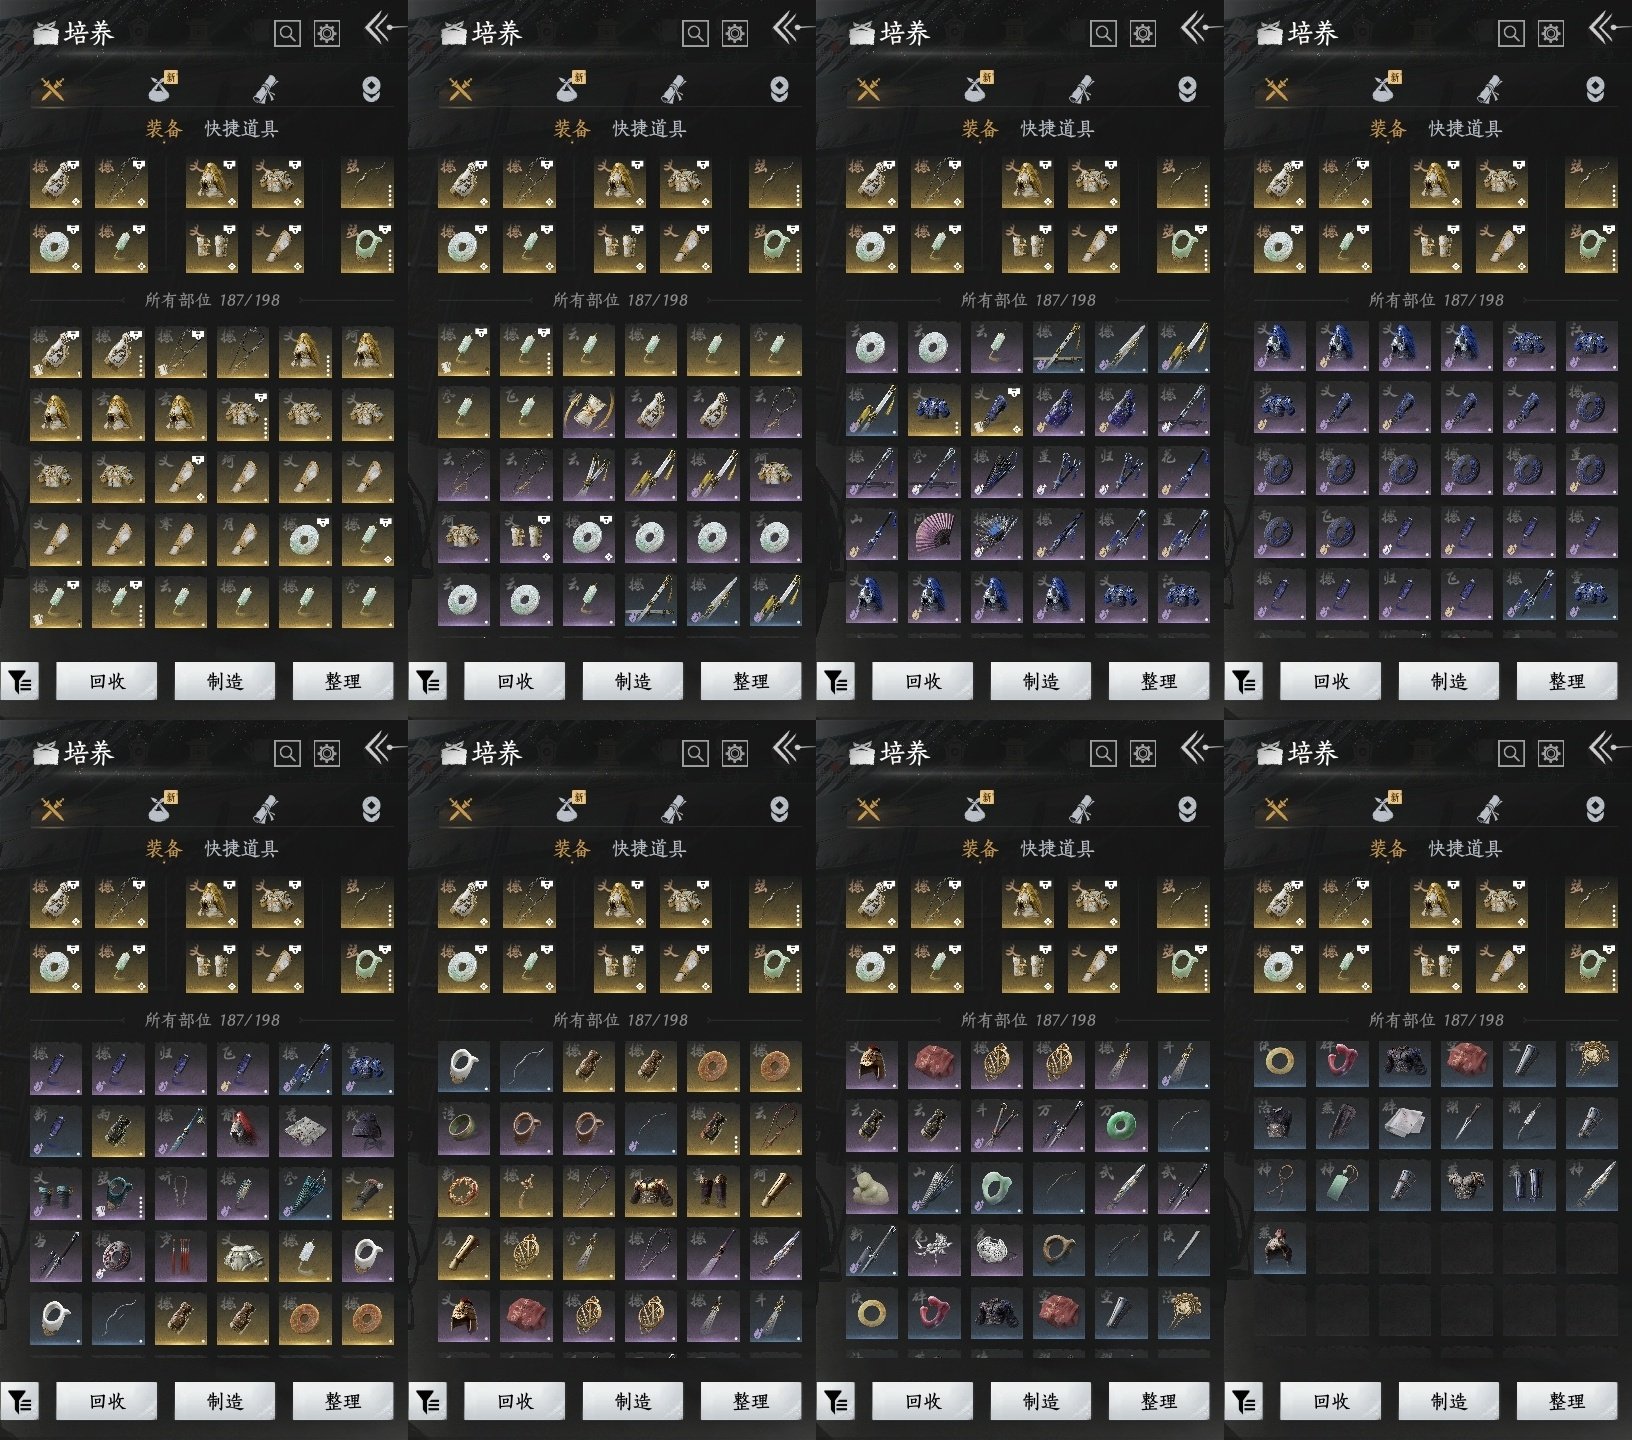Select the equipped bow slot in the pink-fan panel
The width and height of the screenshot is (1632, 1440).
(x=1183, y=181)
